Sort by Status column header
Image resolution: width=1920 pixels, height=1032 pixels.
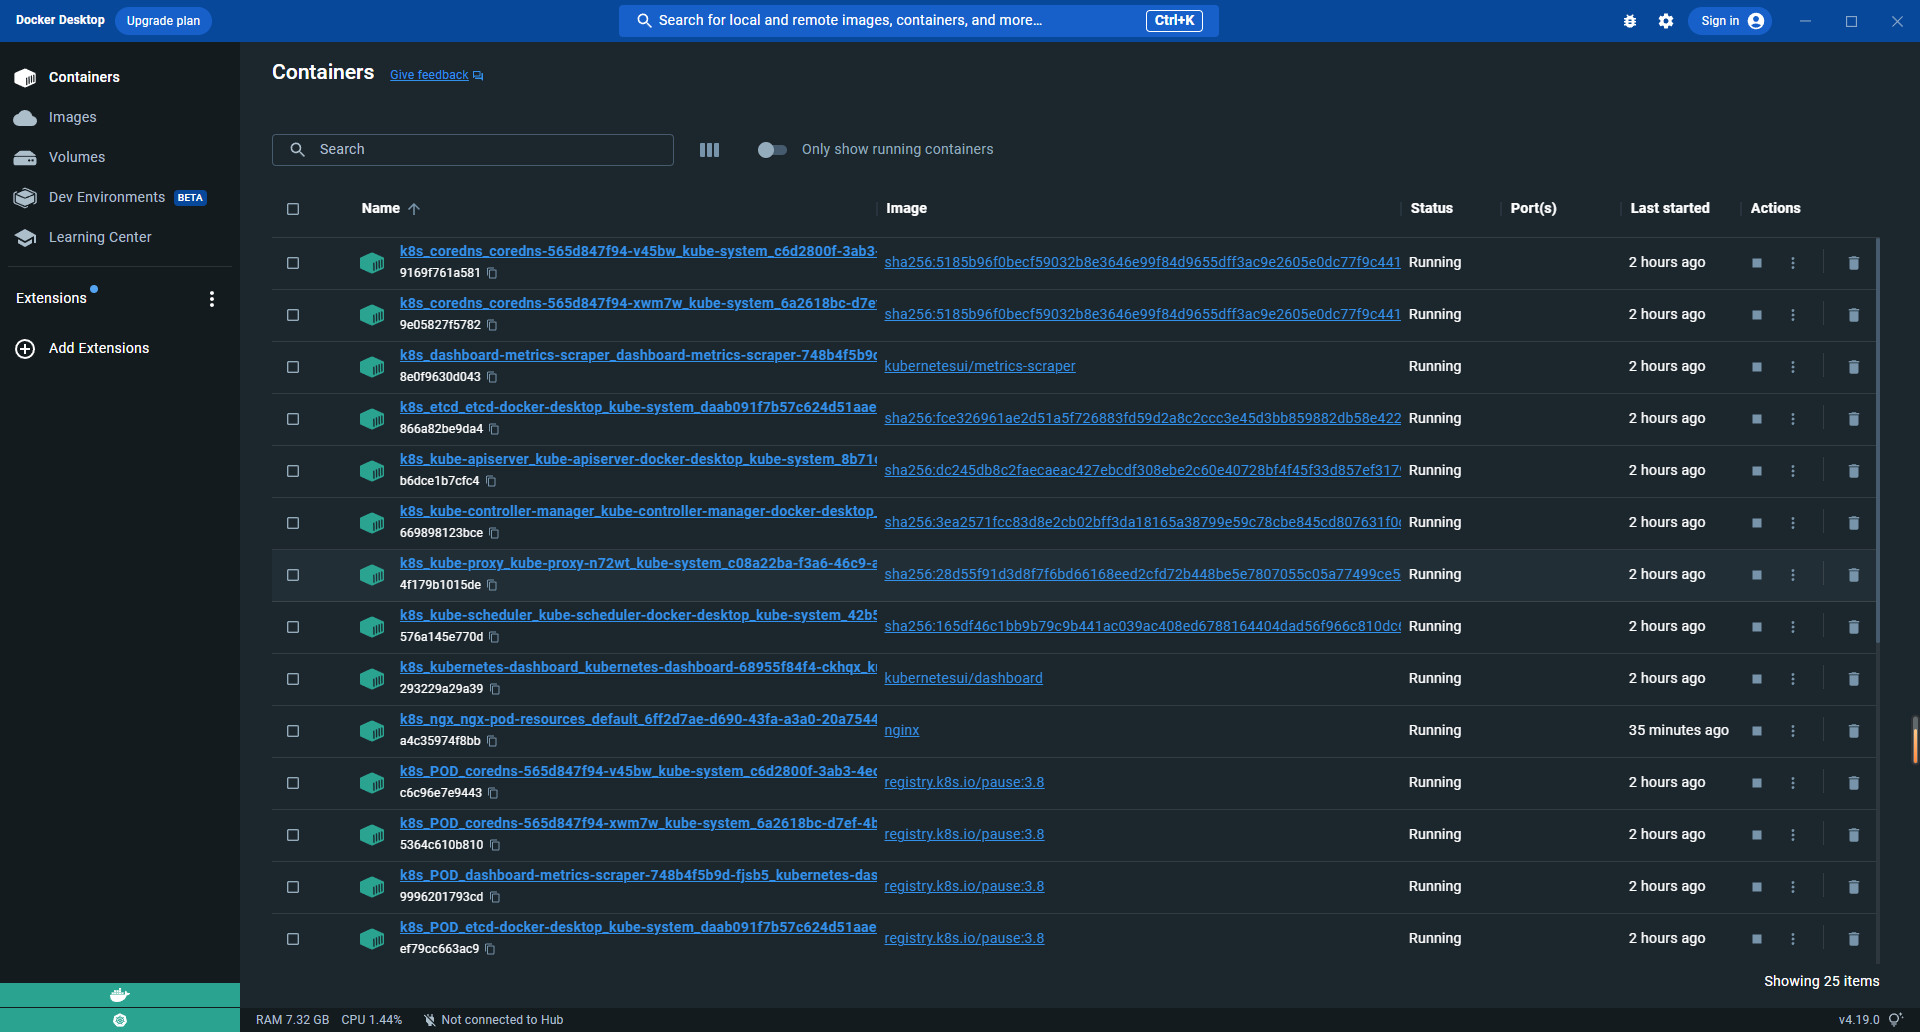pos(1431,209)
